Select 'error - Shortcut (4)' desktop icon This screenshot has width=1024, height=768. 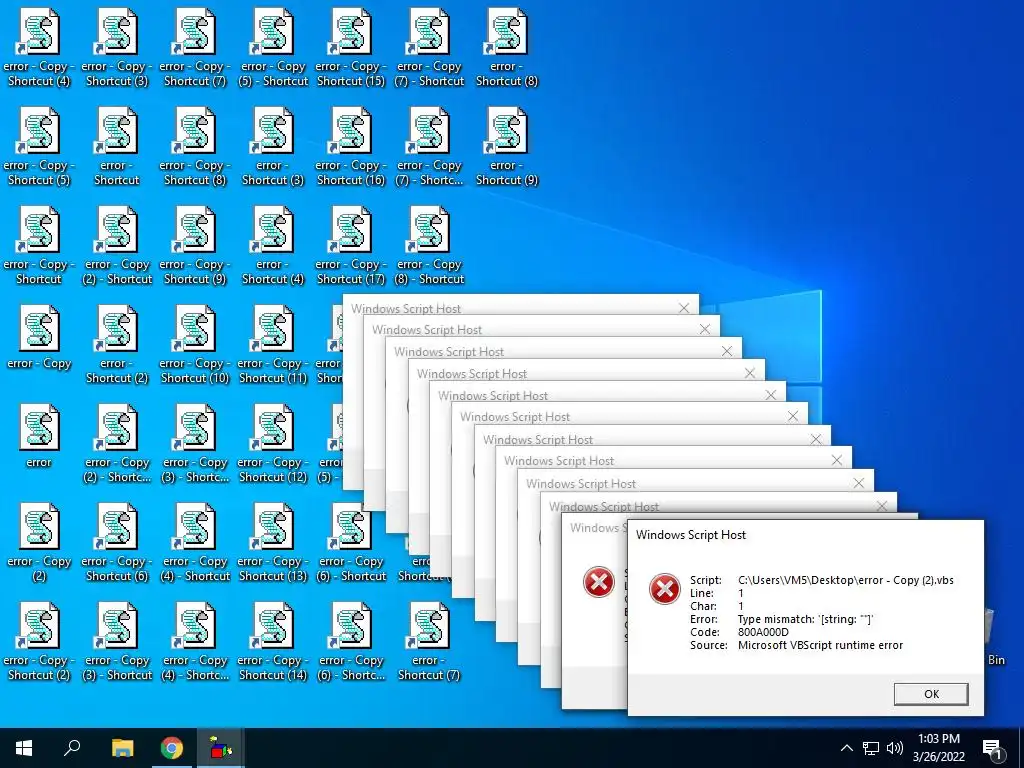point(273,247)
